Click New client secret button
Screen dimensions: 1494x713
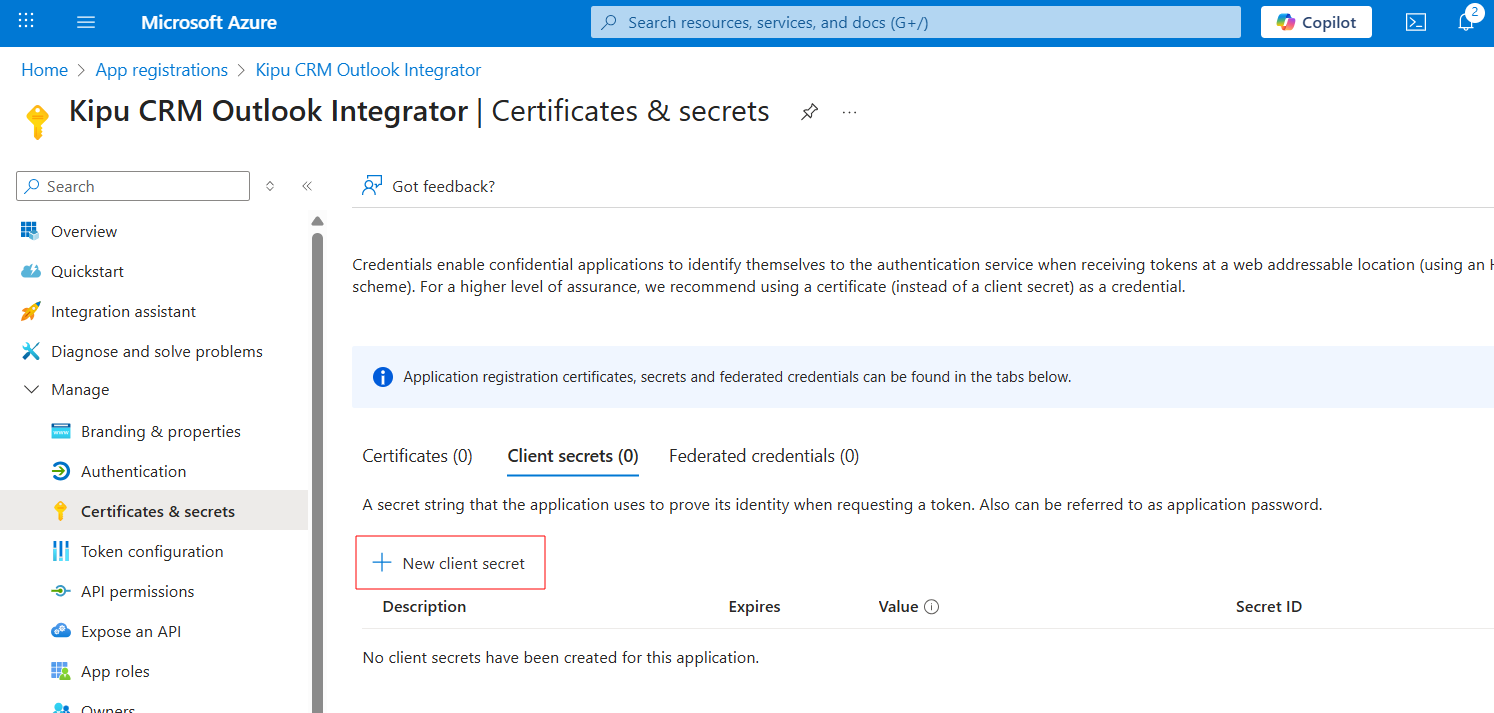tap(450, 563)
